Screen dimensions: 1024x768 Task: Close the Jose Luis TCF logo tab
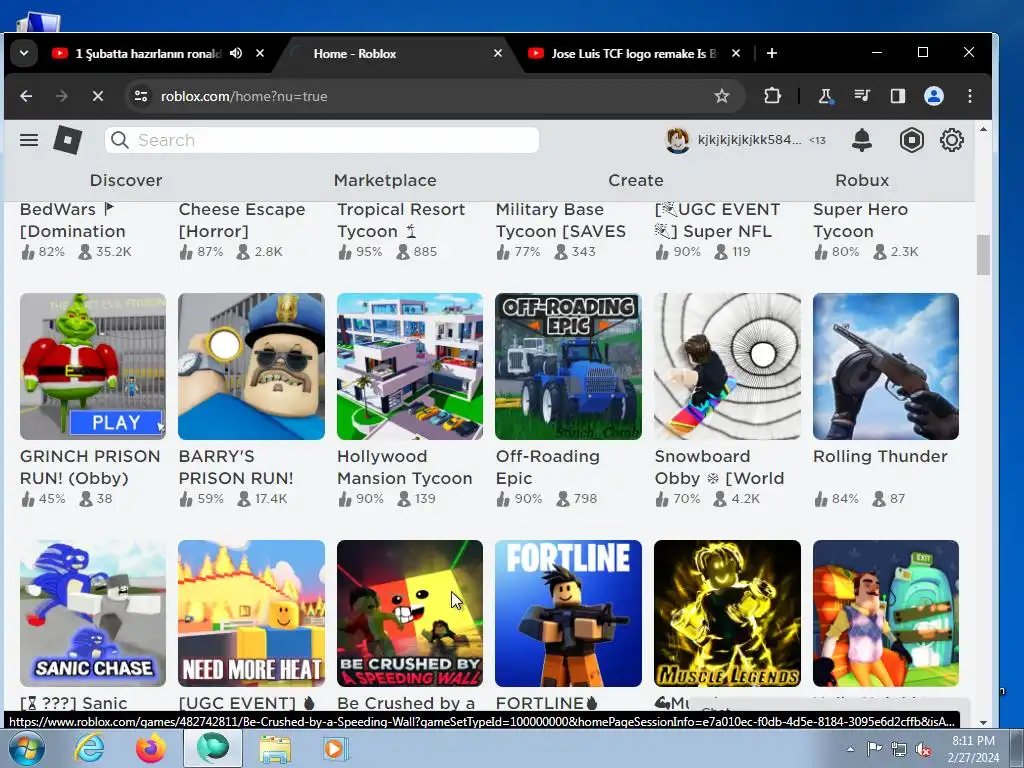736,53
